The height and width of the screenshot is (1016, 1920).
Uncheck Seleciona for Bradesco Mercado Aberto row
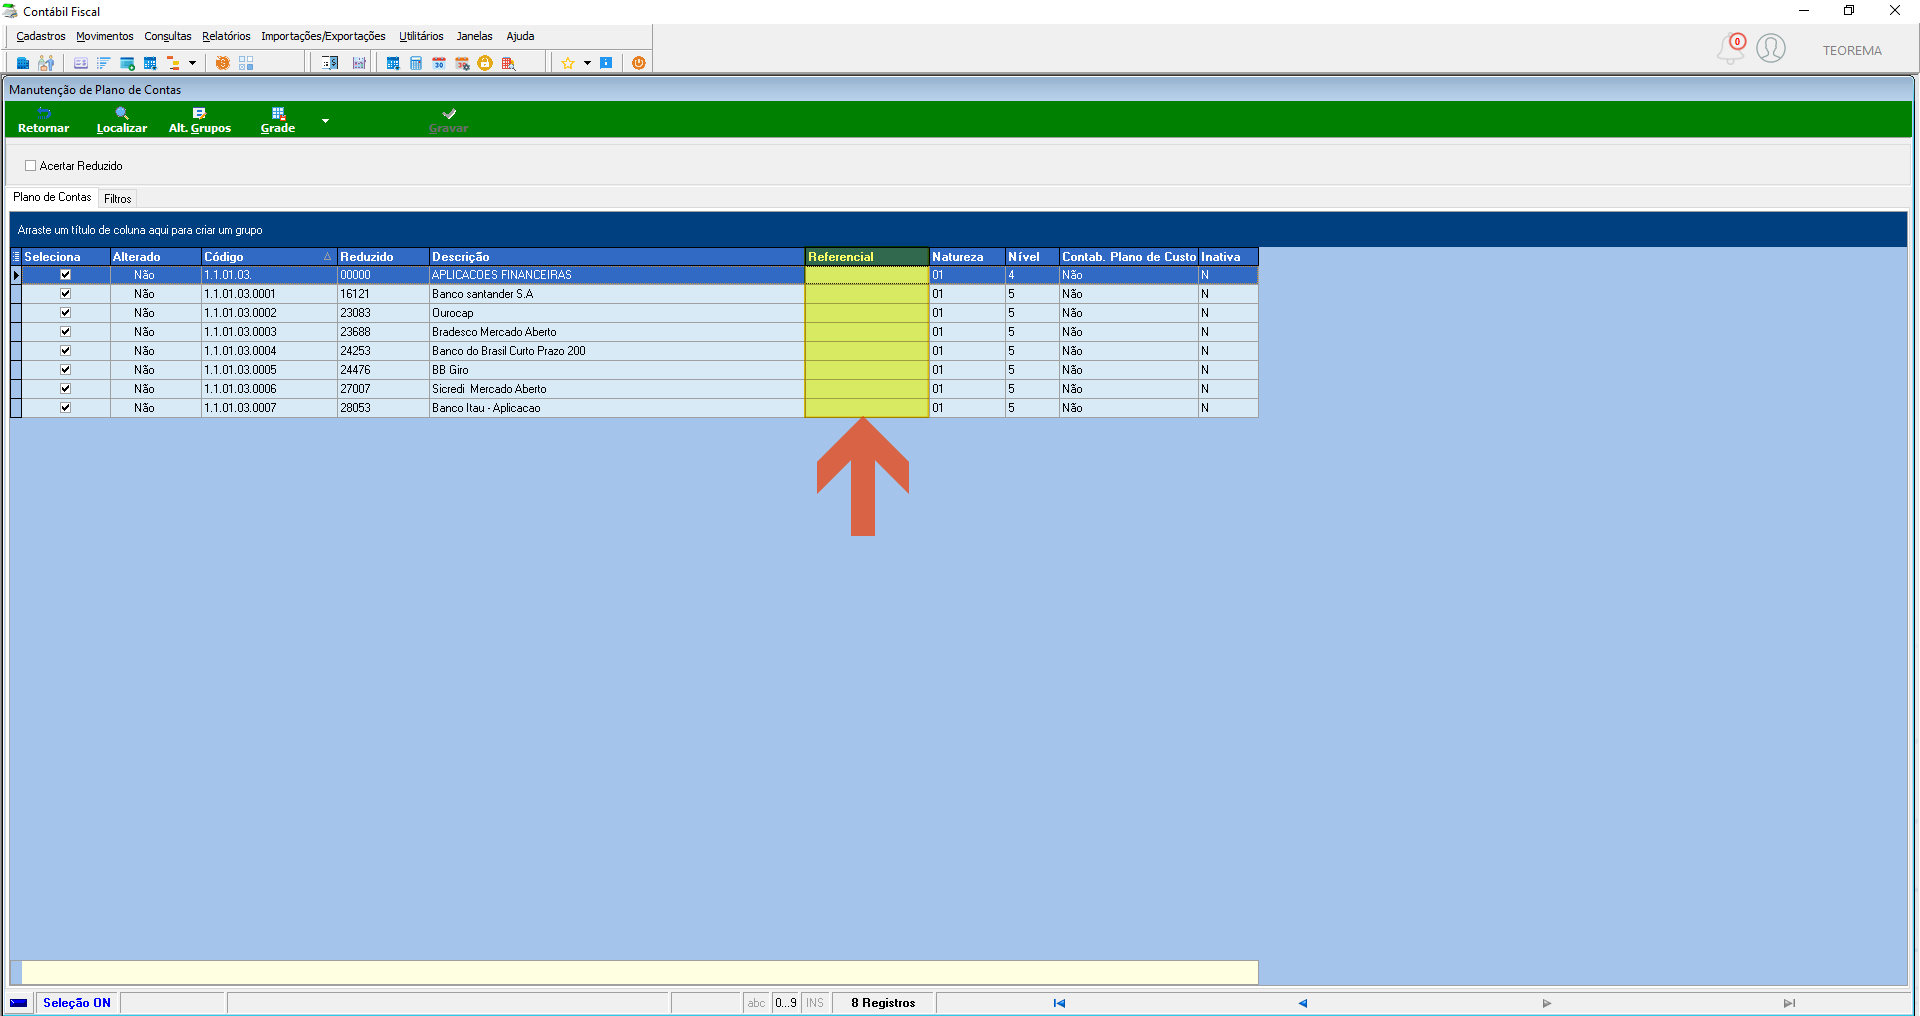point(66,332)
